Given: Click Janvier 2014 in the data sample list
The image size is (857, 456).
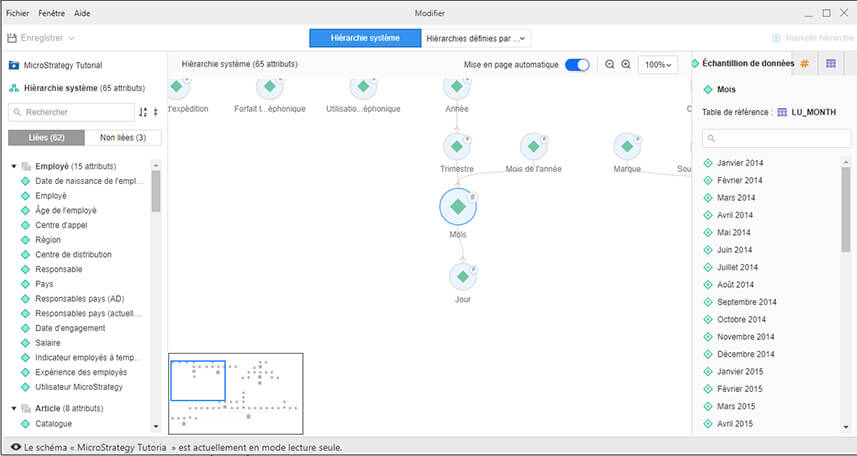Looking at the screenshot, I should coord(739,163).
